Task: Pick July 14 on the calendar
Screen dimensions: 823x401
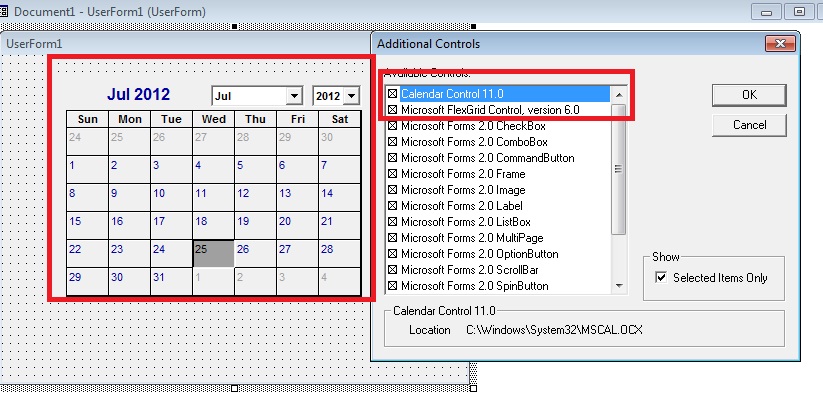Action: [x=339, y=198]
